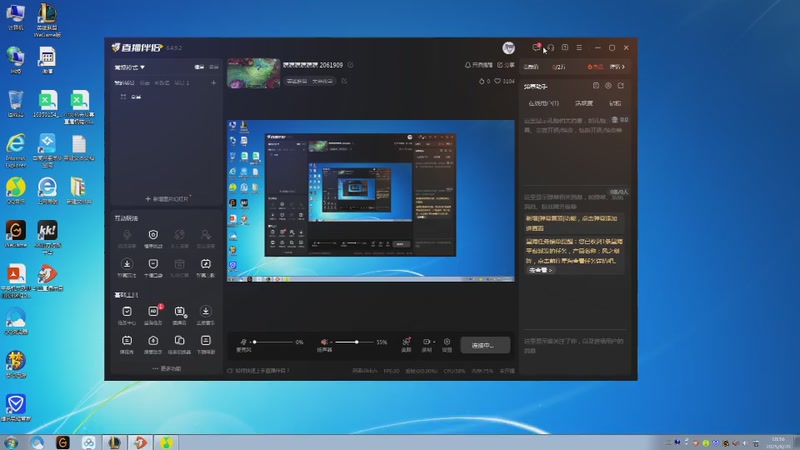Select the last tab under 弹幕助手

pos(615,103)
